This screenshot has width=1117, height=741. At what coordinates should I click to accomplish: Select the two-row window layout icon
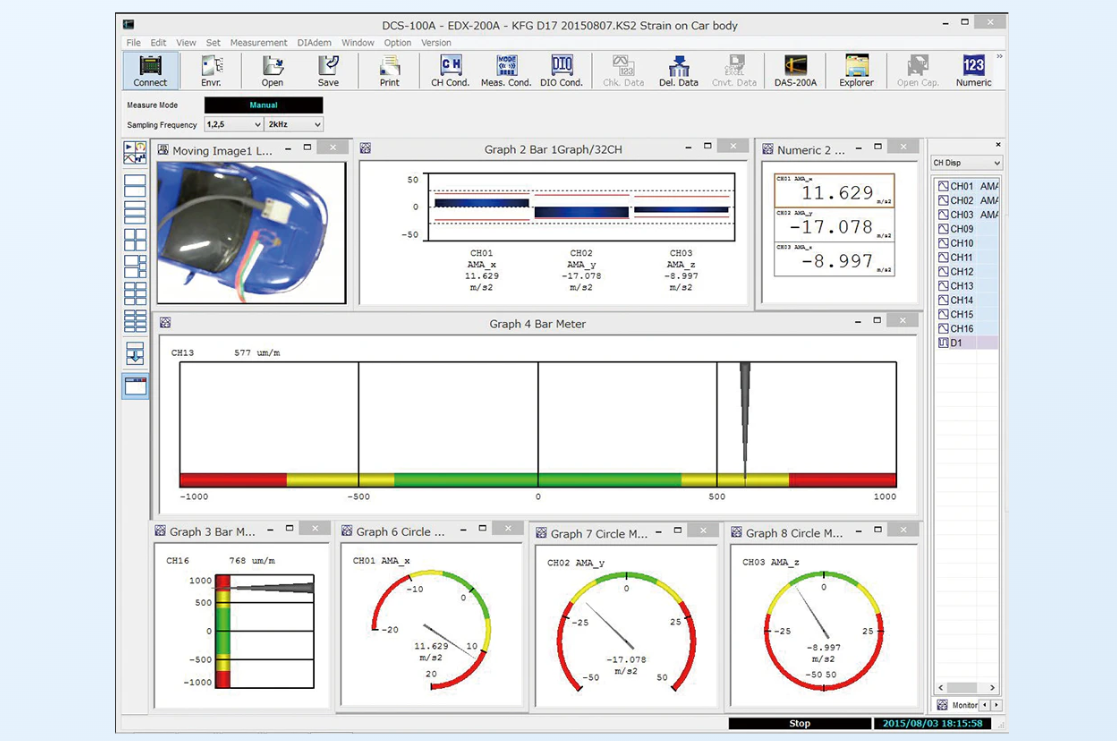pos(135,186)
